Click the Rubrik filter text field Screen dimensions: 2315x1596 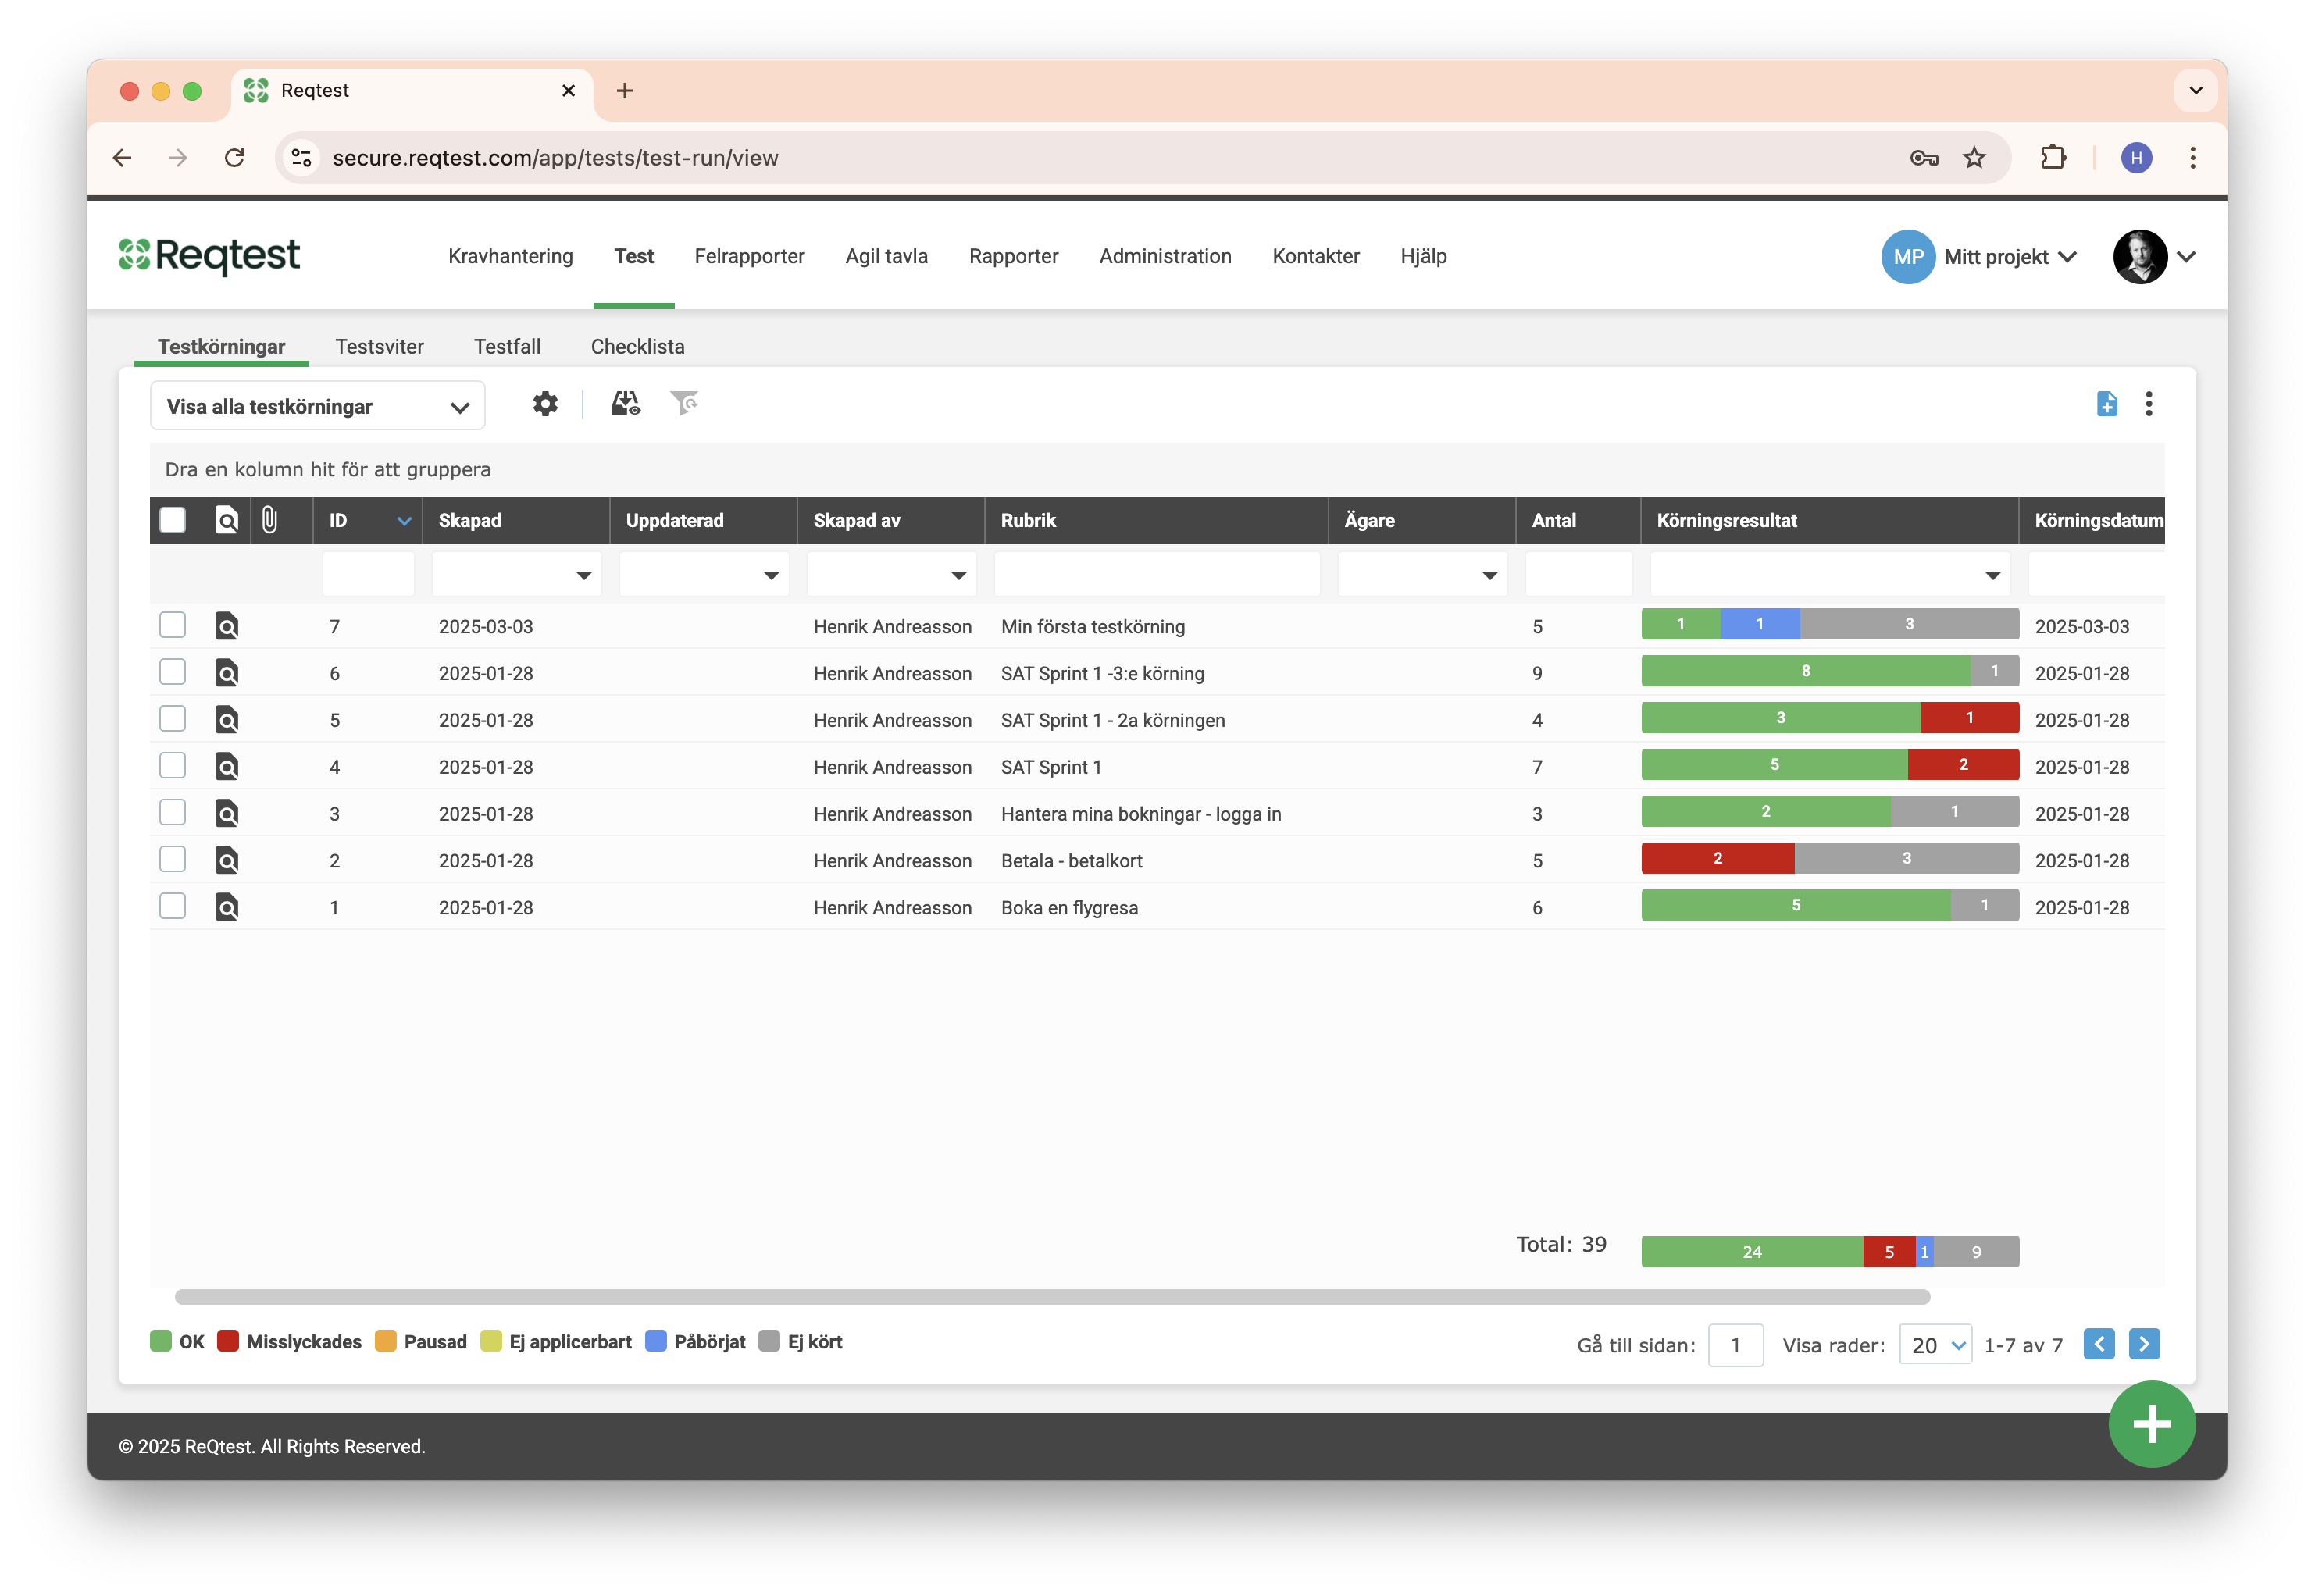pos(1156,575)
